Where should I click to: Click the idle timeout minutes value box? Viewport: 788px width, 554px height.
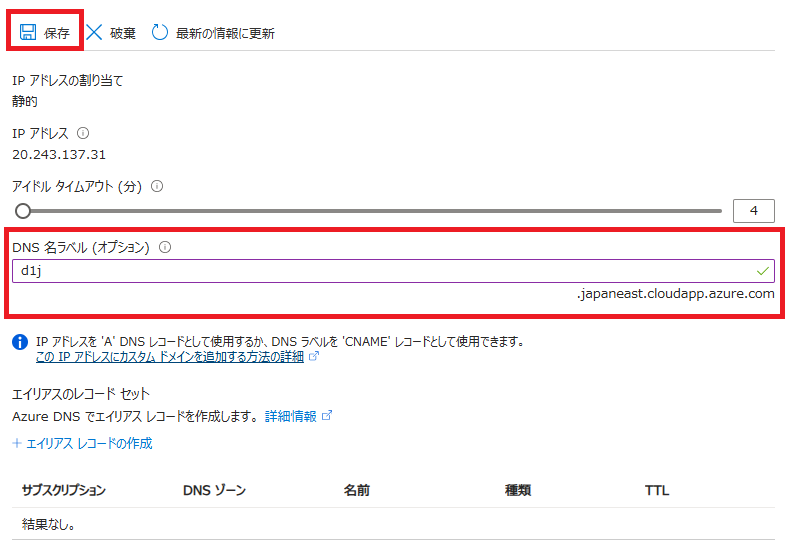[753, 211]
